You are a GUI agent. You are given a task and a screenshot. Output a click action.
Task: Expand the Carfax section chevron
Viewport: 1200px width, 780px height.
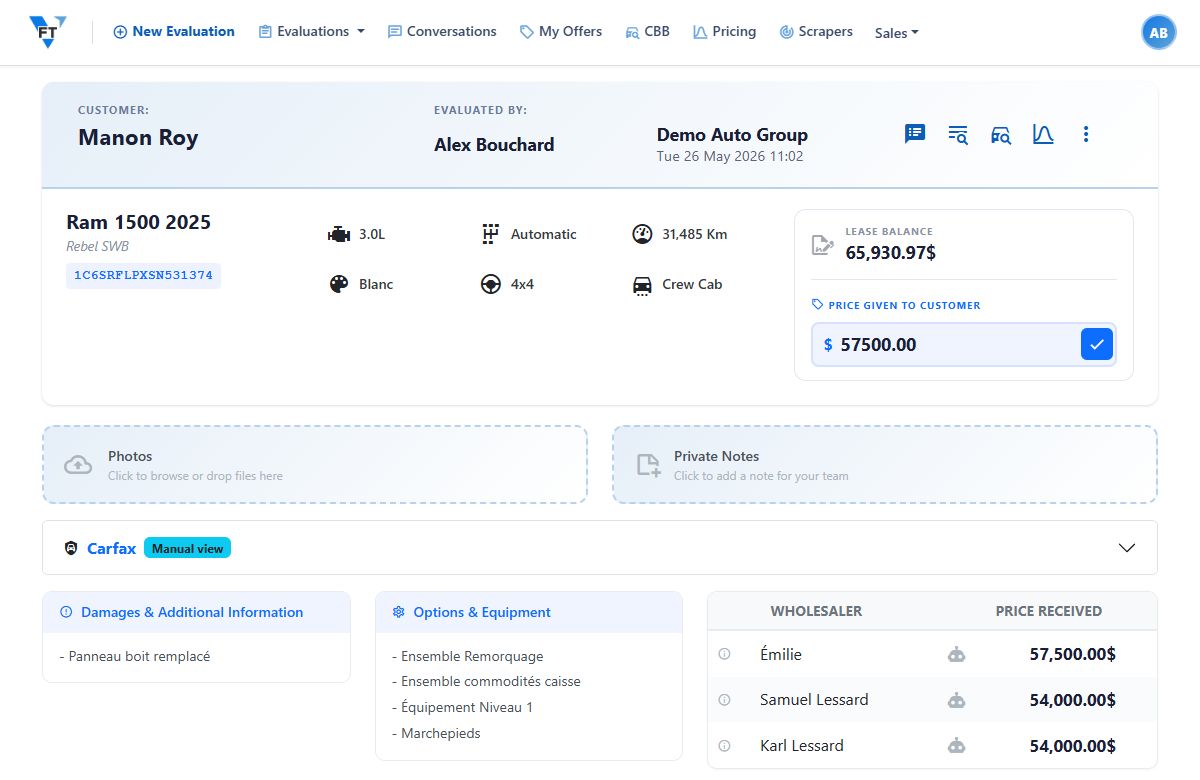click(x=1127, y=548)
